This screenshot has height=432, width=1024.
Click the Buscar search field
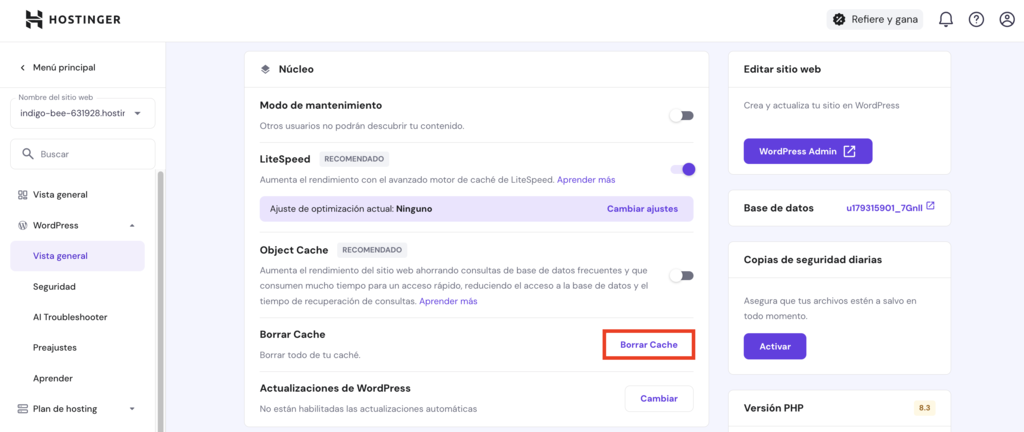coord(82,154)
